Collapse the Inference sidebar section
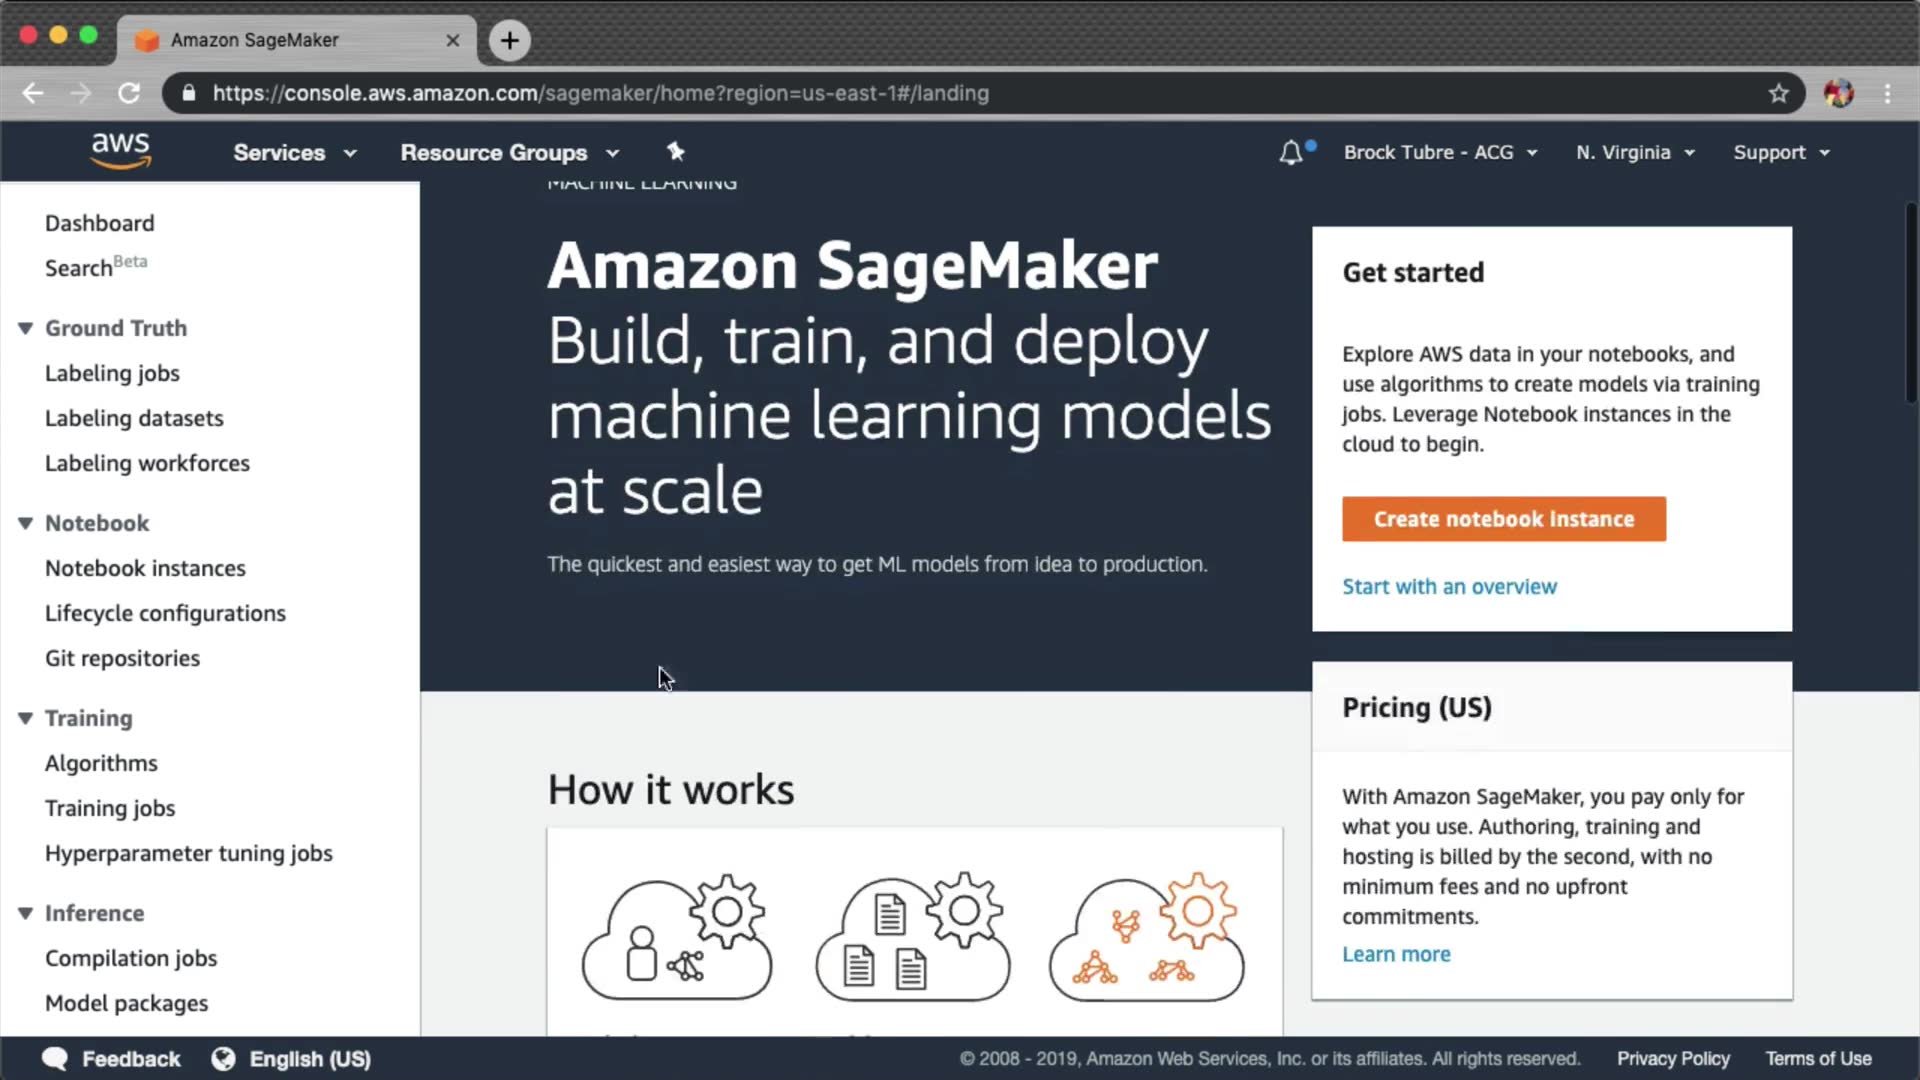The image size is (1920, 1080). tap(26, 913)
